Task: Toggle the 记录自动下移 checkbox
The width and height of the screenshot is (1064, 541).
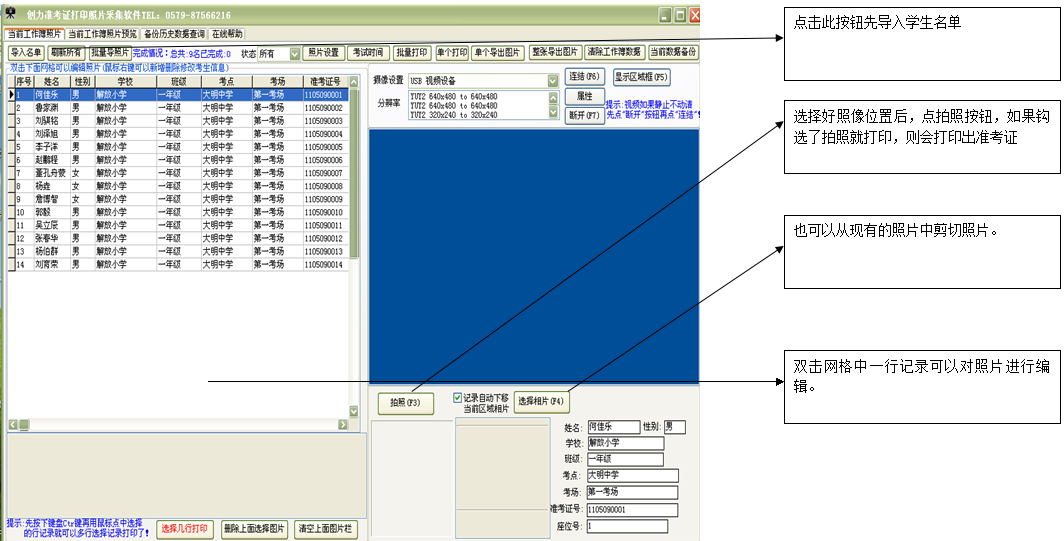Action: tap(457, 398)
